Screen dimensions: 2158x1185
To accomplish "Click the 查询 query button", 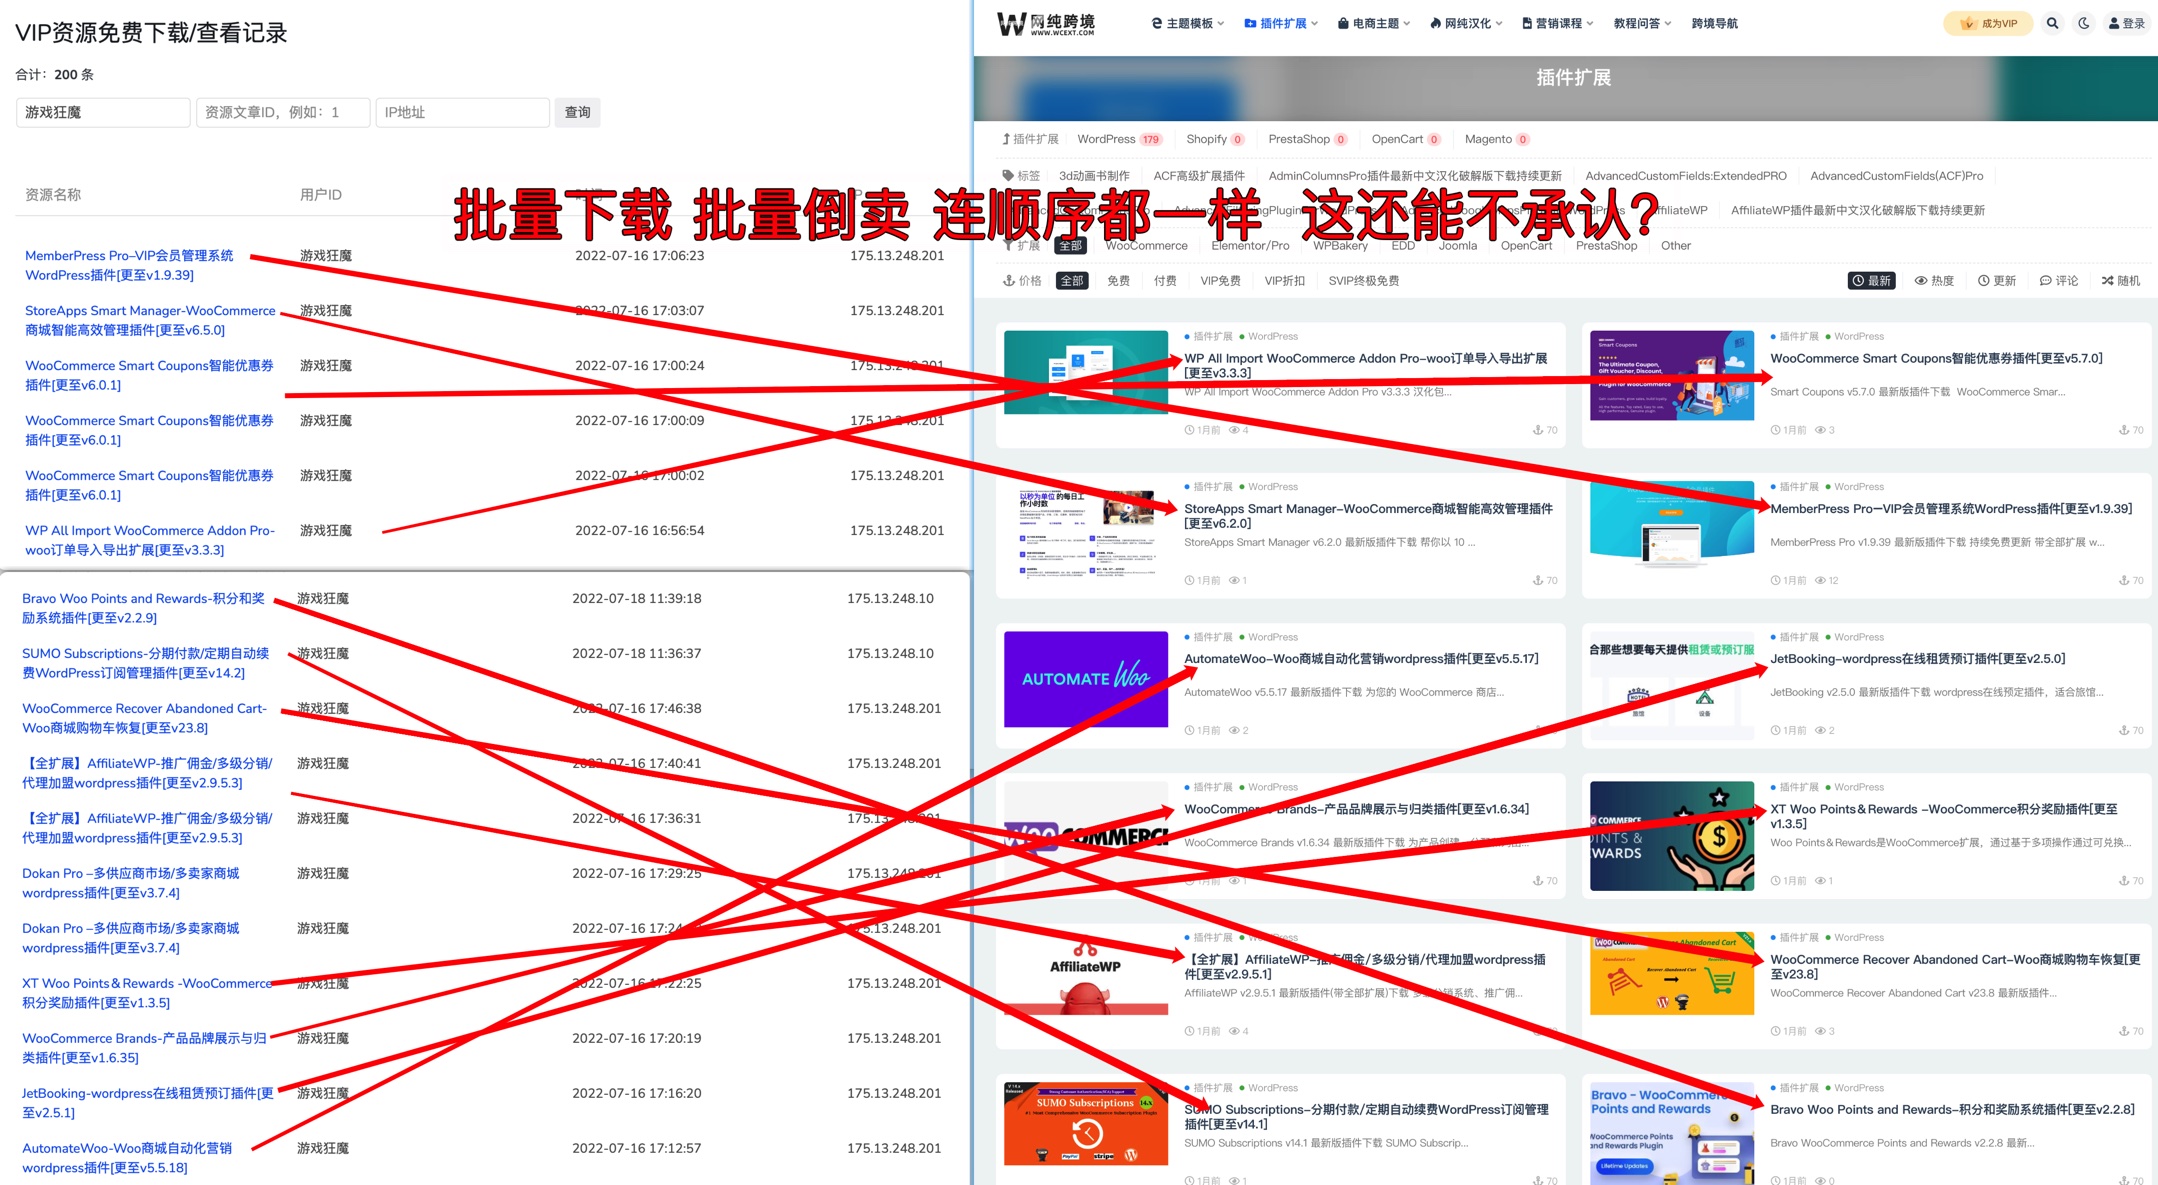I will tap(578, 112).
